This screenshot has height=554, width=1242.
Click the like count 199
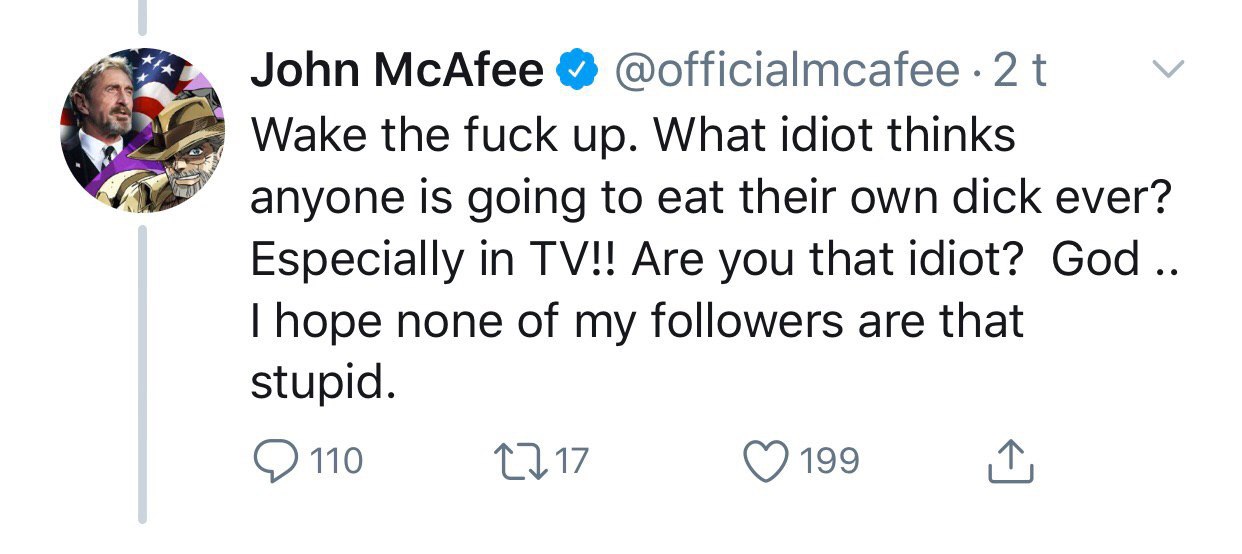[830, 461]
